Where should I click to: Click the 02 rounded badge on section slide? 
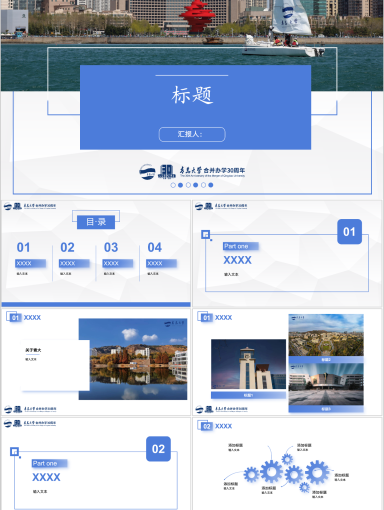[x=158, y=449]
